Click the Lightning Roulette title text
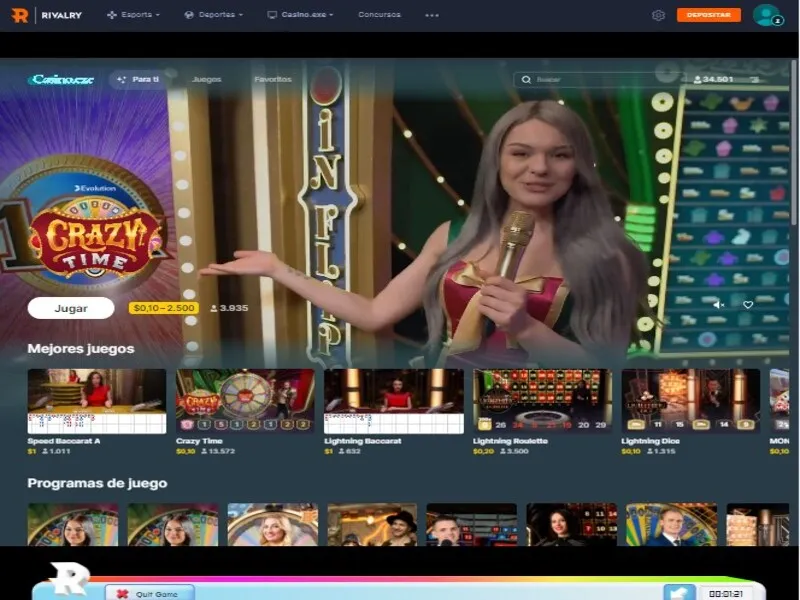The height and width of the screenshot is (600, 800). point(510,441)
